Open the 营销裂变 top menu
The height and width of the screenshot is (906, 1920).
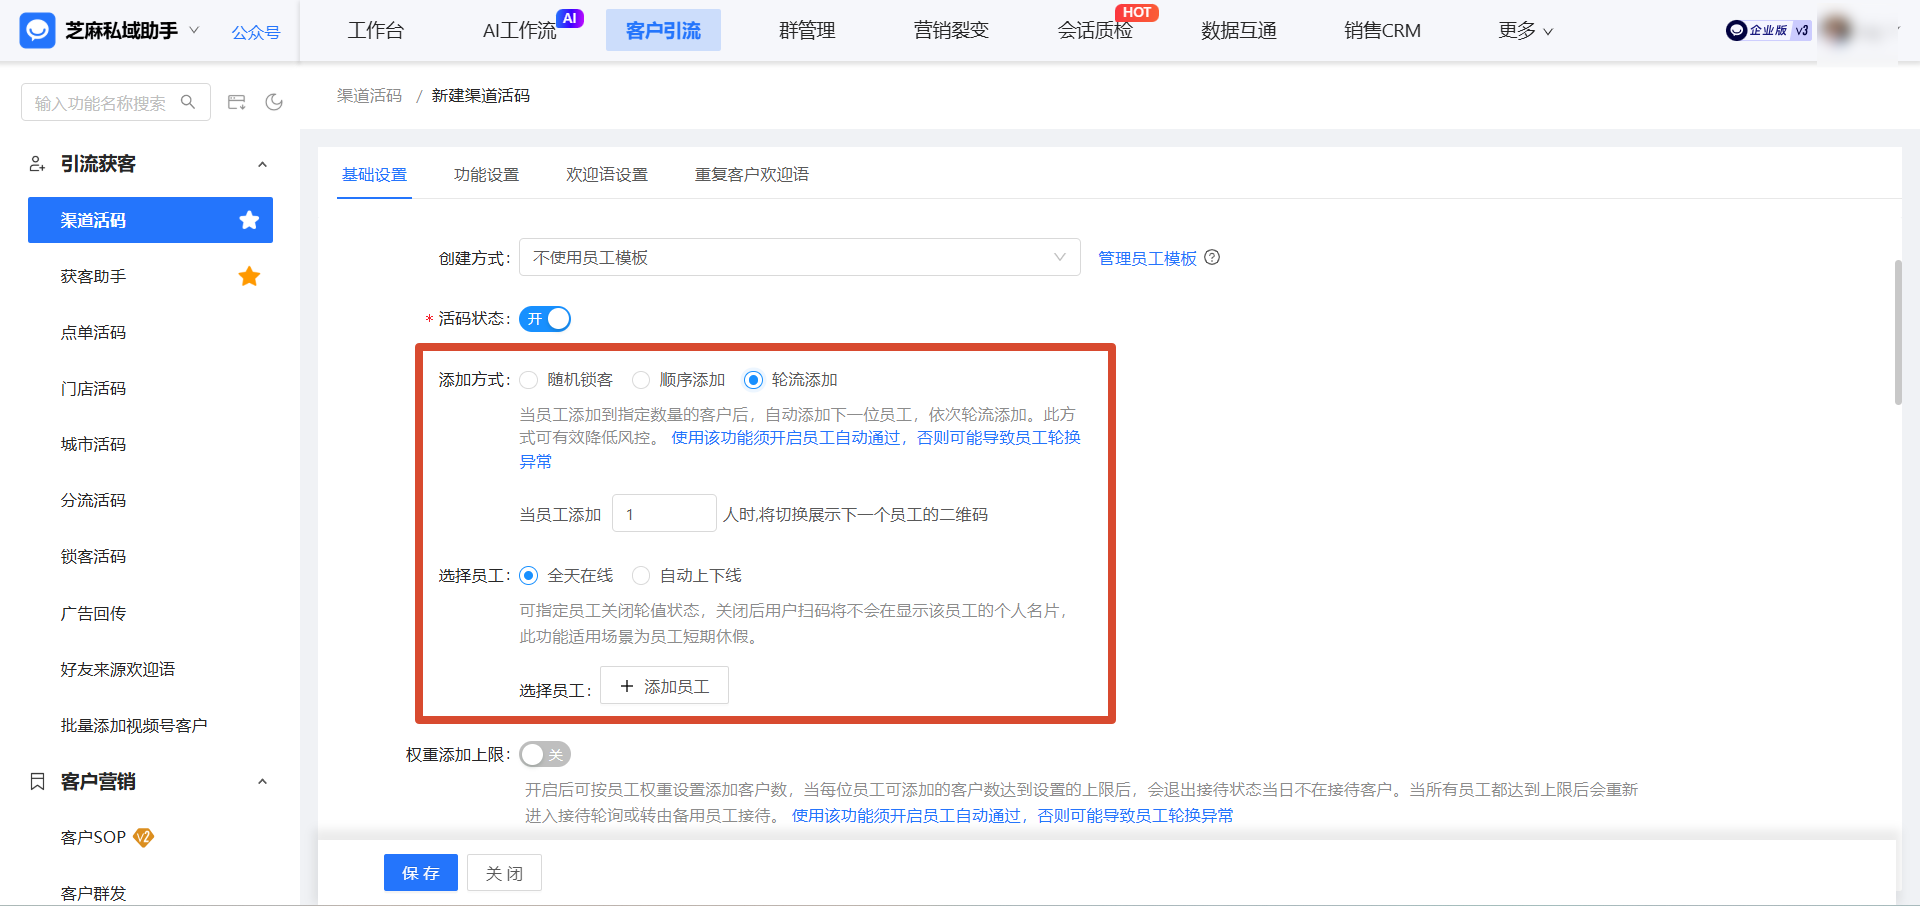click(x=951, y=31)
